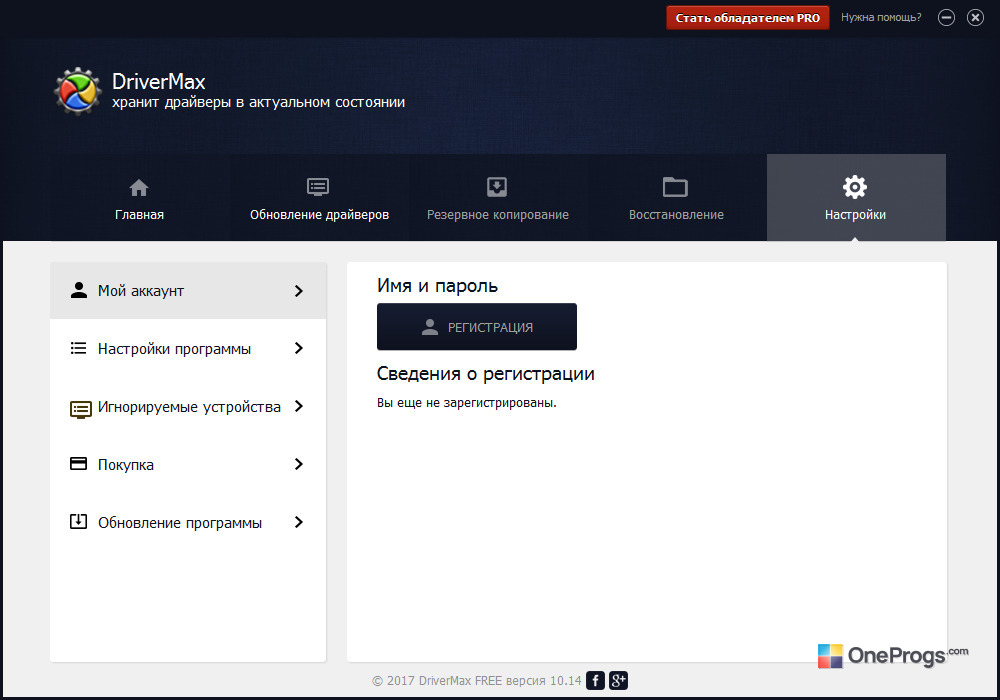This screenshot has width=1000, height=700.
Task: Click the user icon inside РЕГИСТРАЦИЯ button
Action: point(430,327)
